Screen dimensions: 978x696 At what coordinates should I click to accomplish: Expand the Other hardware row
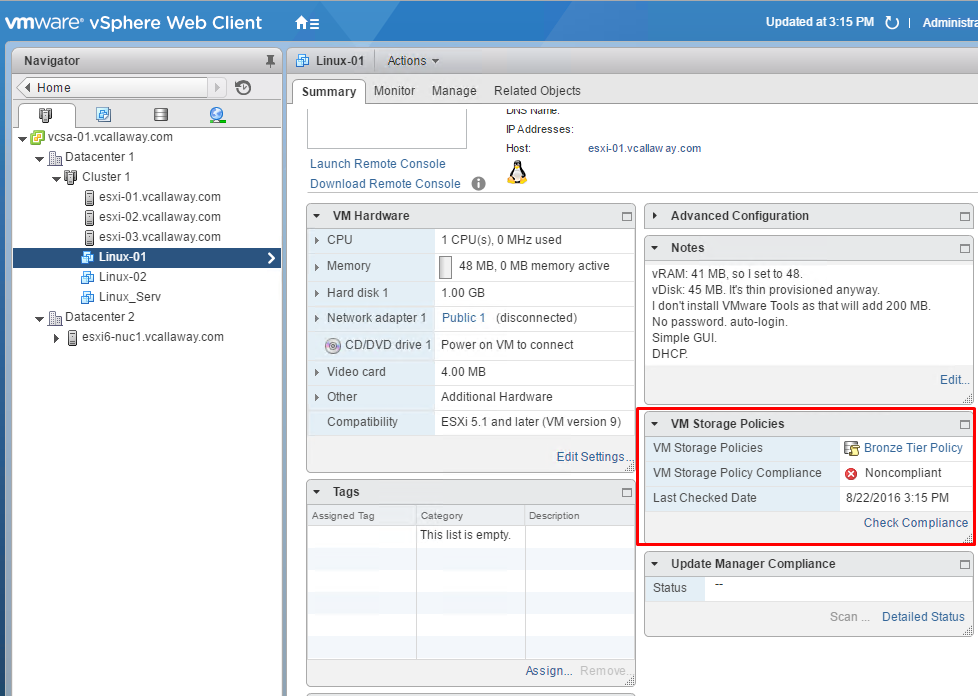coord(317,397)
